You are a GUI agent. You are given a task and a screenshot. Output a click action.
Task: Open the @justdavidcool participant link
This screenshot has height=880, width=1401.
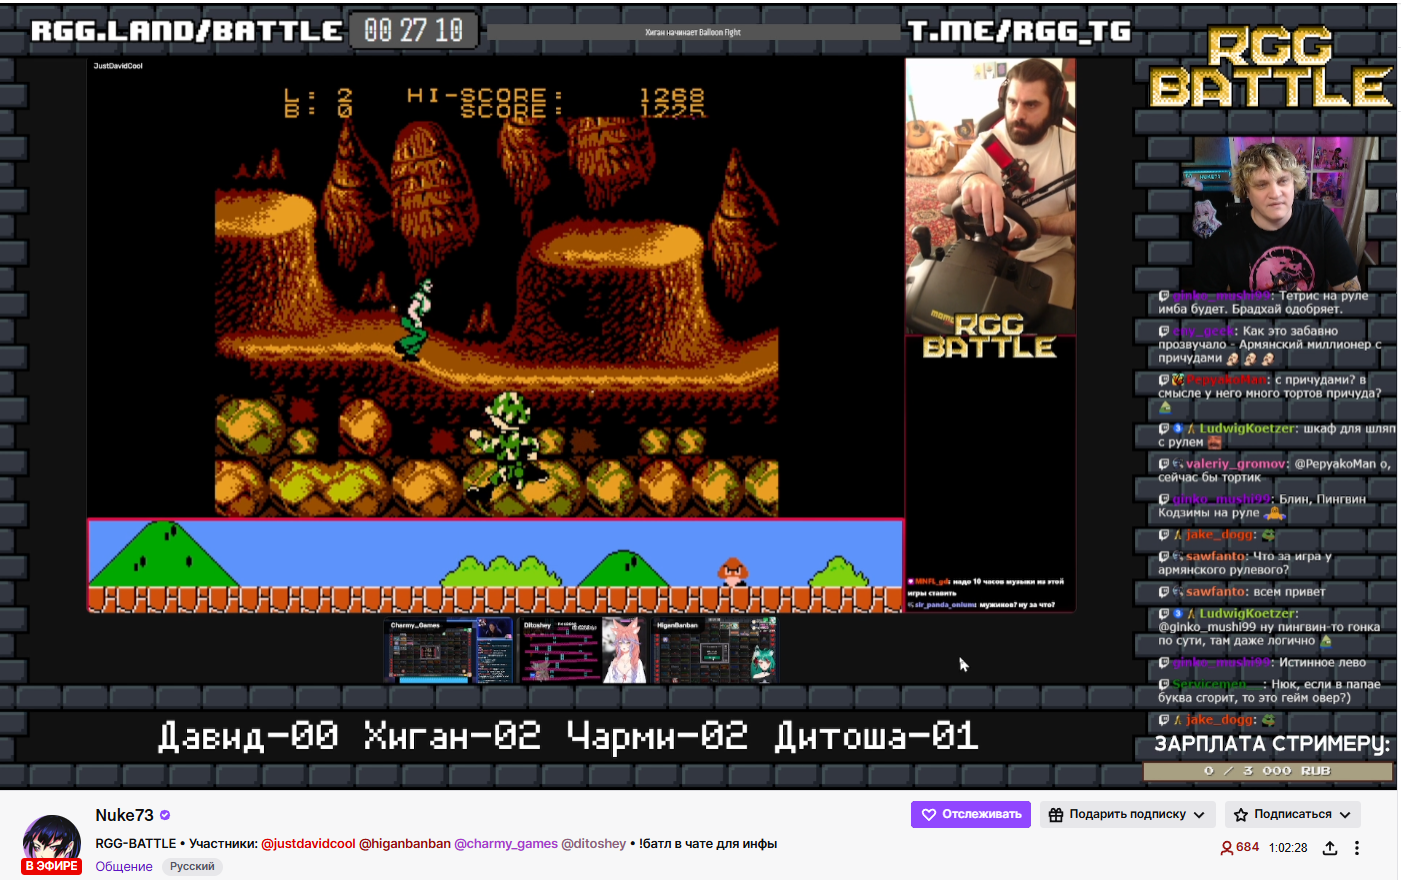pos(308,843)
